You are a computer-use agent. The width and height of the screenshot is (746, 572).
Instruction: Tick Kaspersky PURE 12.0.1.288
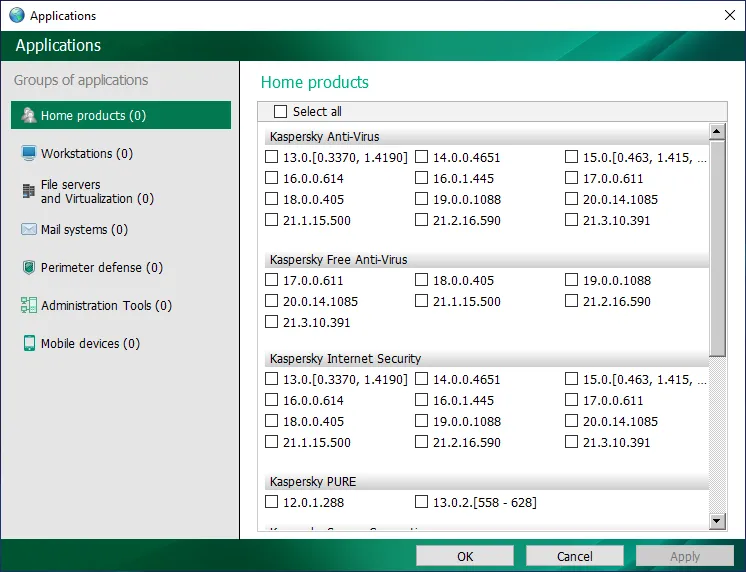271,502
